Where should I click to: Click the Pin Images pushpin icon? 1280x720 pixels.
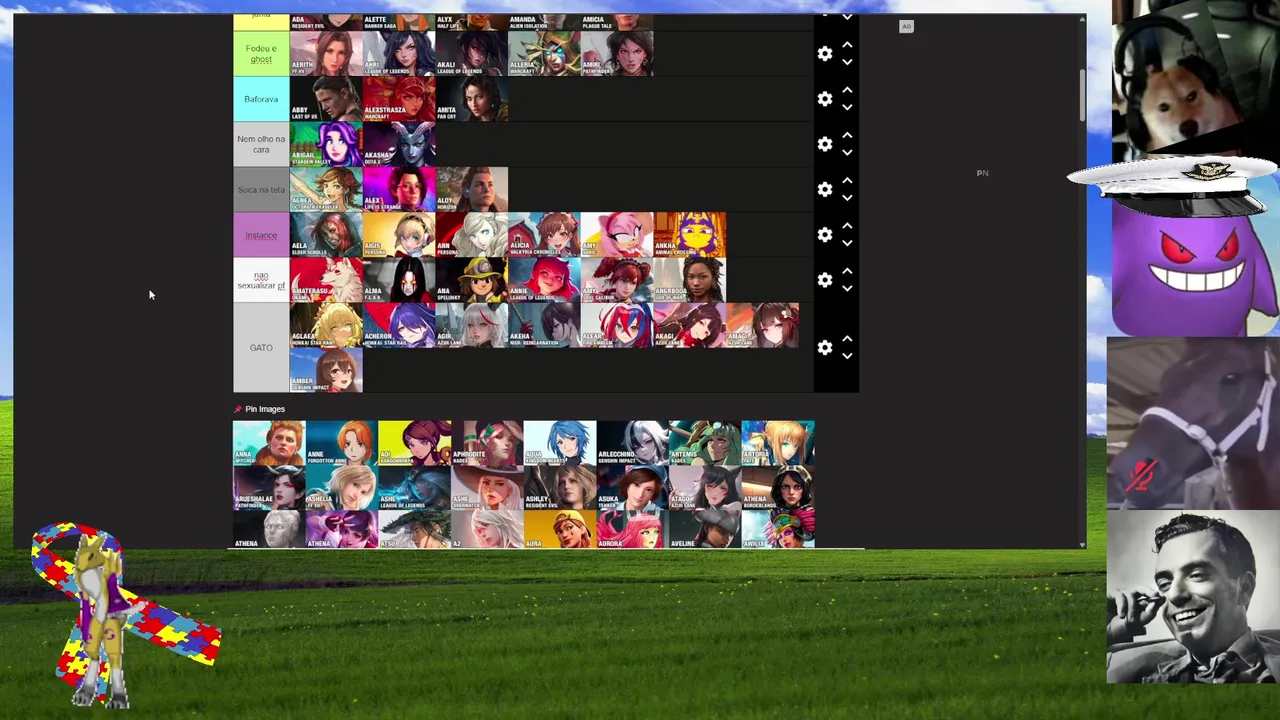coord(238,409)
